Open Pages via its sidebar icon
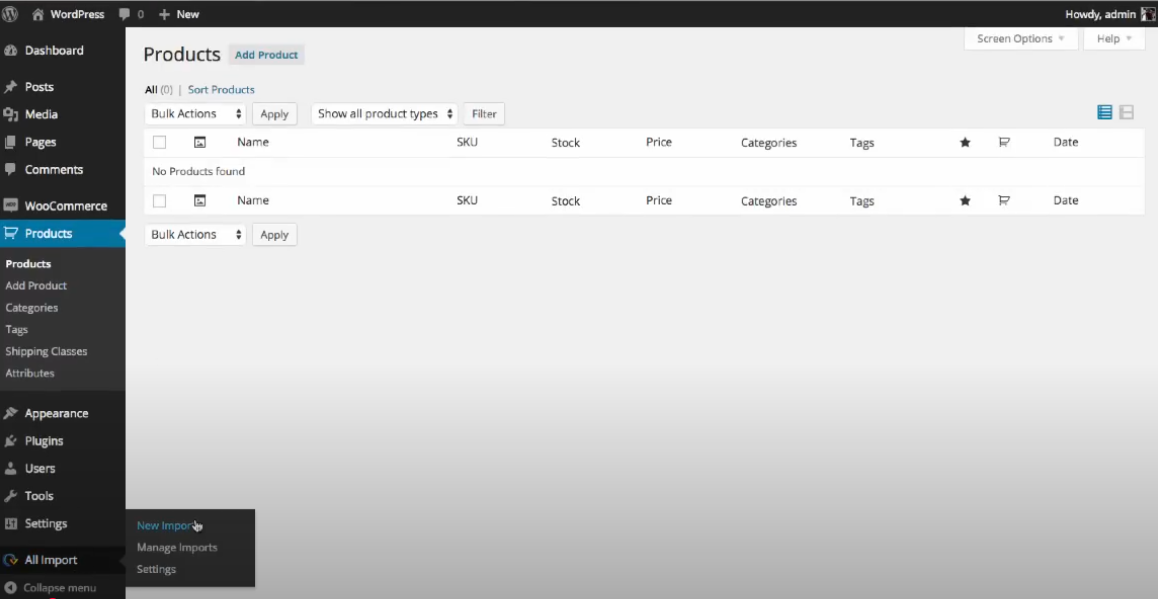1158x599 pixels. pyautogui.click(x=10, y=142)
